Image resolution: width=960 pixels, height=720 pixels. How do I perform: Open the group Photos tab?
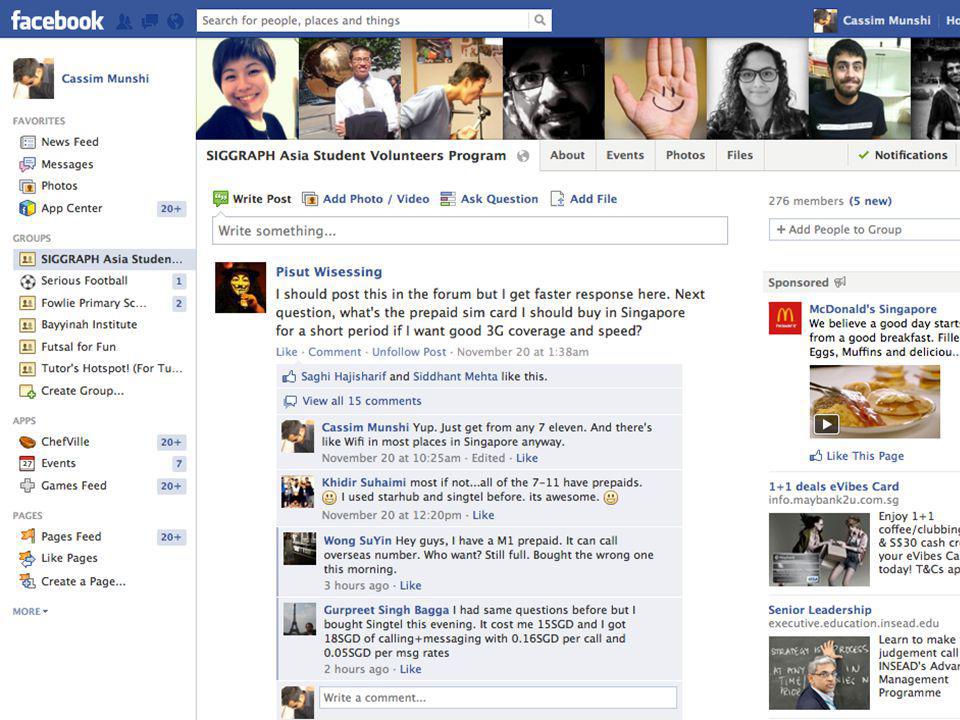coord(685,156)
